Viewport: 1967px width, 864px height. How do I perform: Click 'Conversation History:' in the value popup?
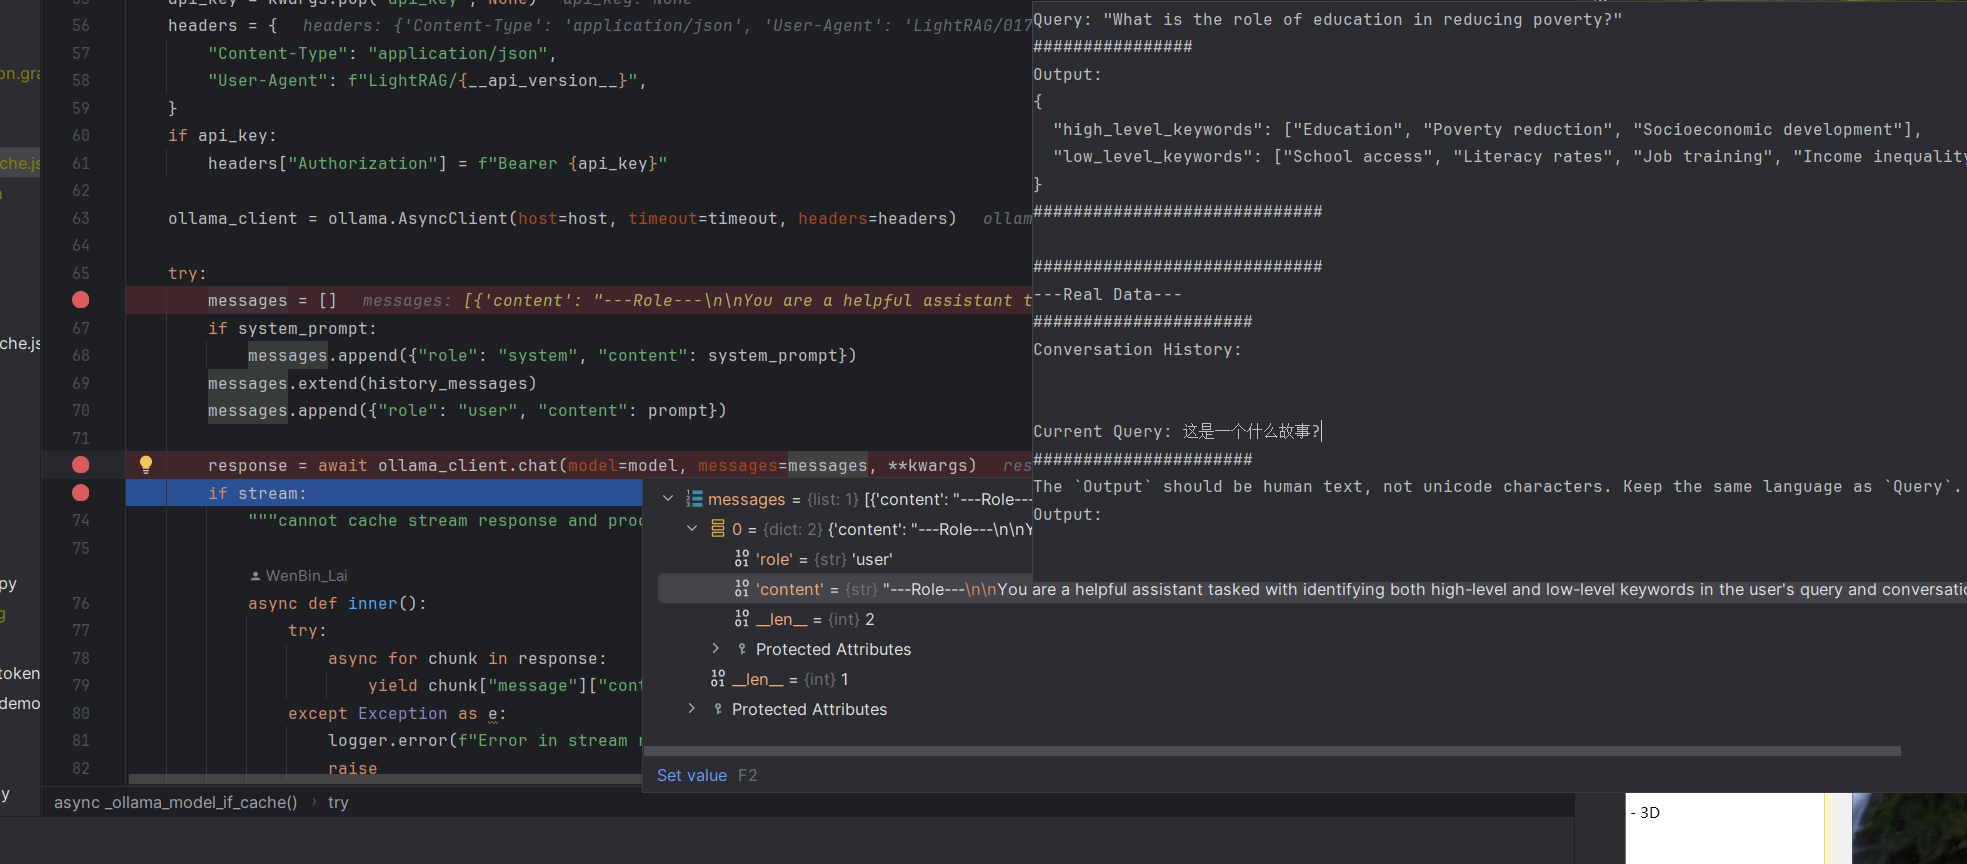1137,349
